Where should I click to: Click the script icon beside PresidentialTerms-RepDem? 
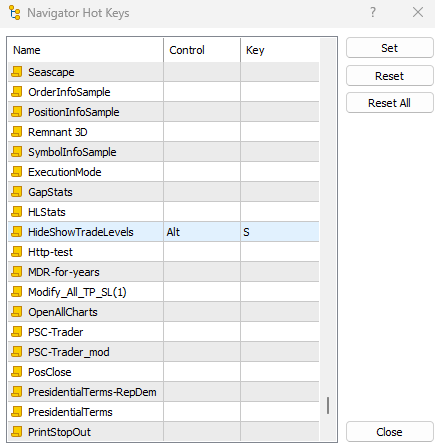(x=17, y=392)
